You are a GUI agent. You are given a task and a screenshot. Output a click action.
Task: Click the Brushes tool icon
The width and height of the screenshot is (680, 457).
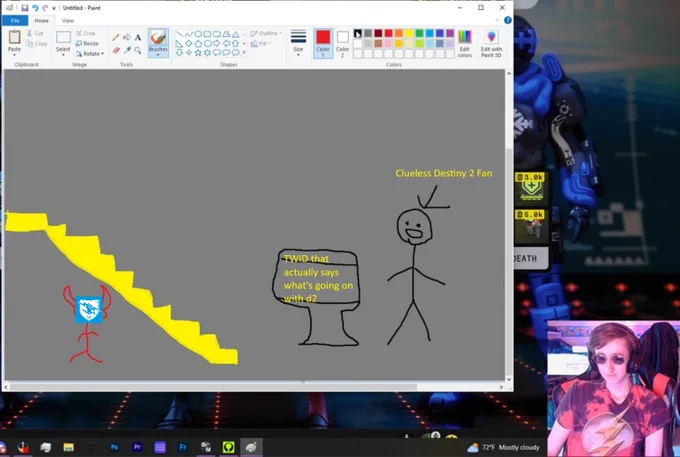click(x=158, y=37)
